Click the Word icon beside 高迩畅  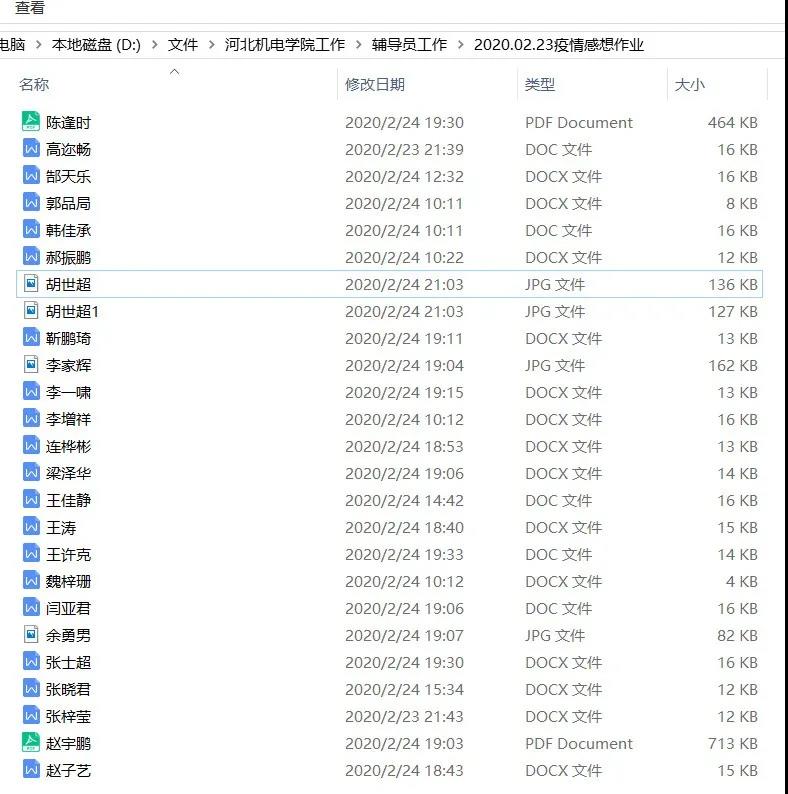[31, 148]
